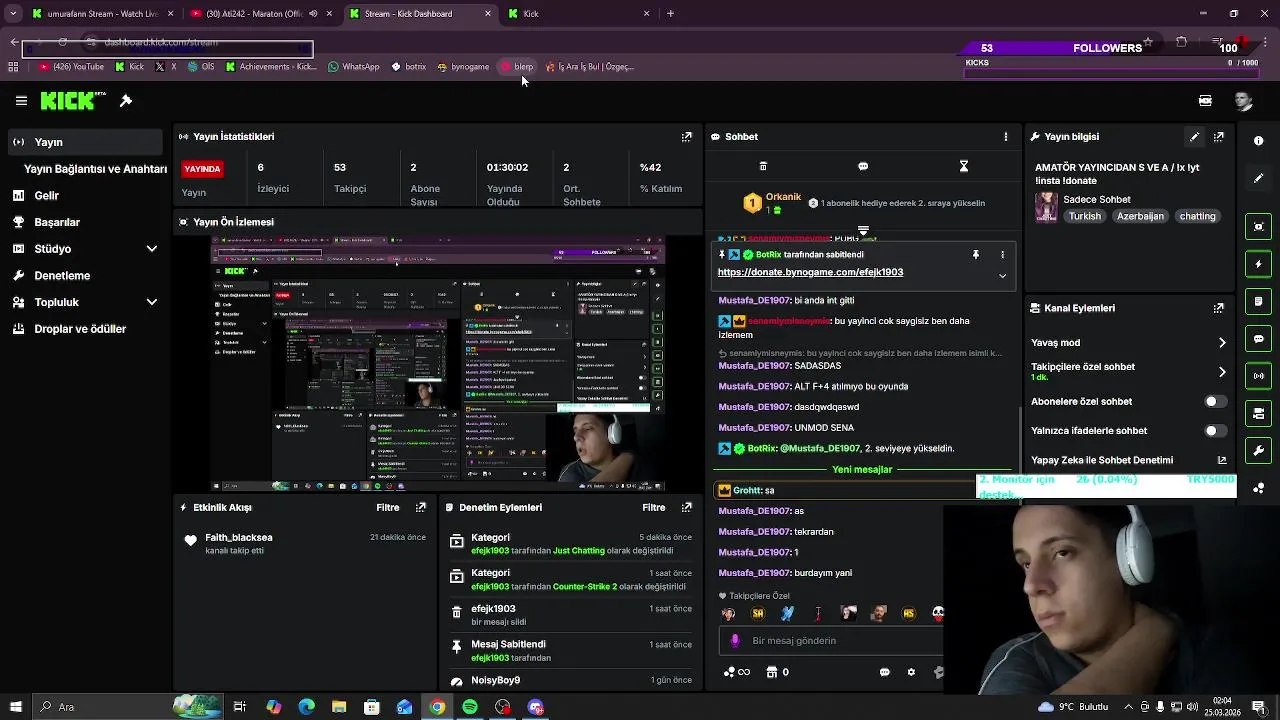Screen dimensions: 1280x720
Task: Pop out the Yayın bilgisi panel
Action: [1219, 137]
